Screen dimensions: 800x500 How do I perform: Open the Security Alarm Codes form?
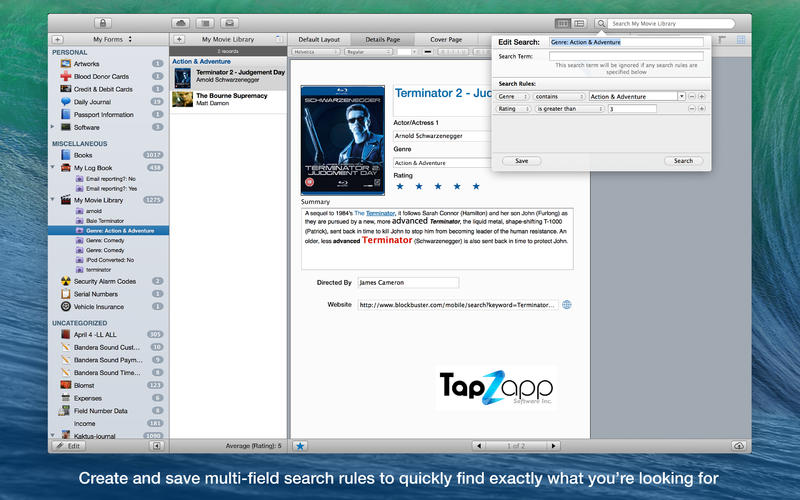coord(108,281)
